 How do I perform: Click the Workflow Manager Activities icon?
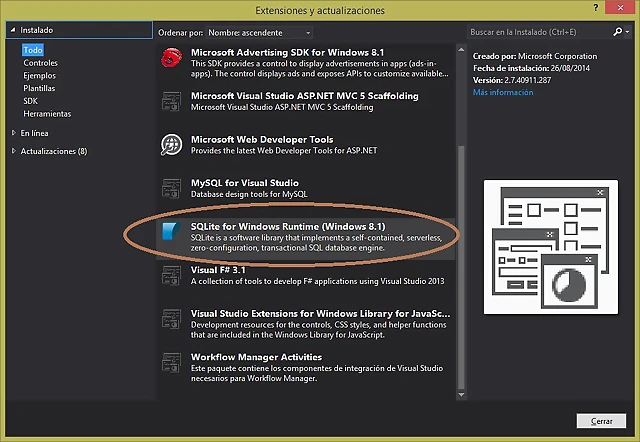pyautogui.click(x=171, y=363)
